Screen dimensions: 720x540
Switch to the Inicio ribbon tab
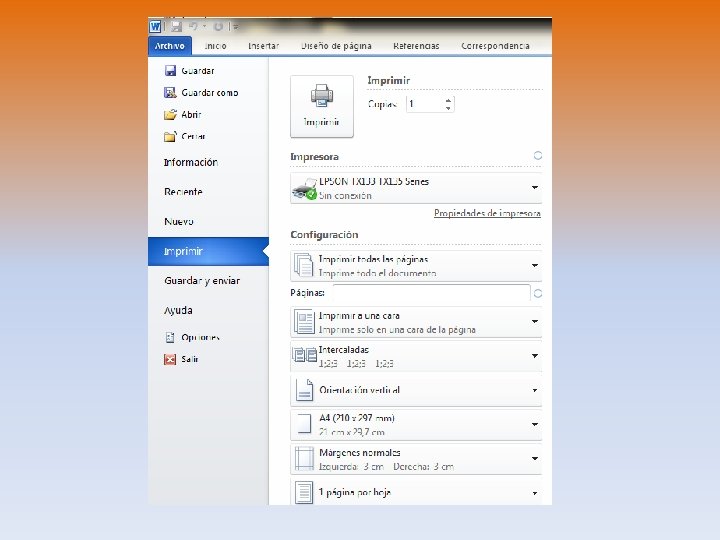215,46
